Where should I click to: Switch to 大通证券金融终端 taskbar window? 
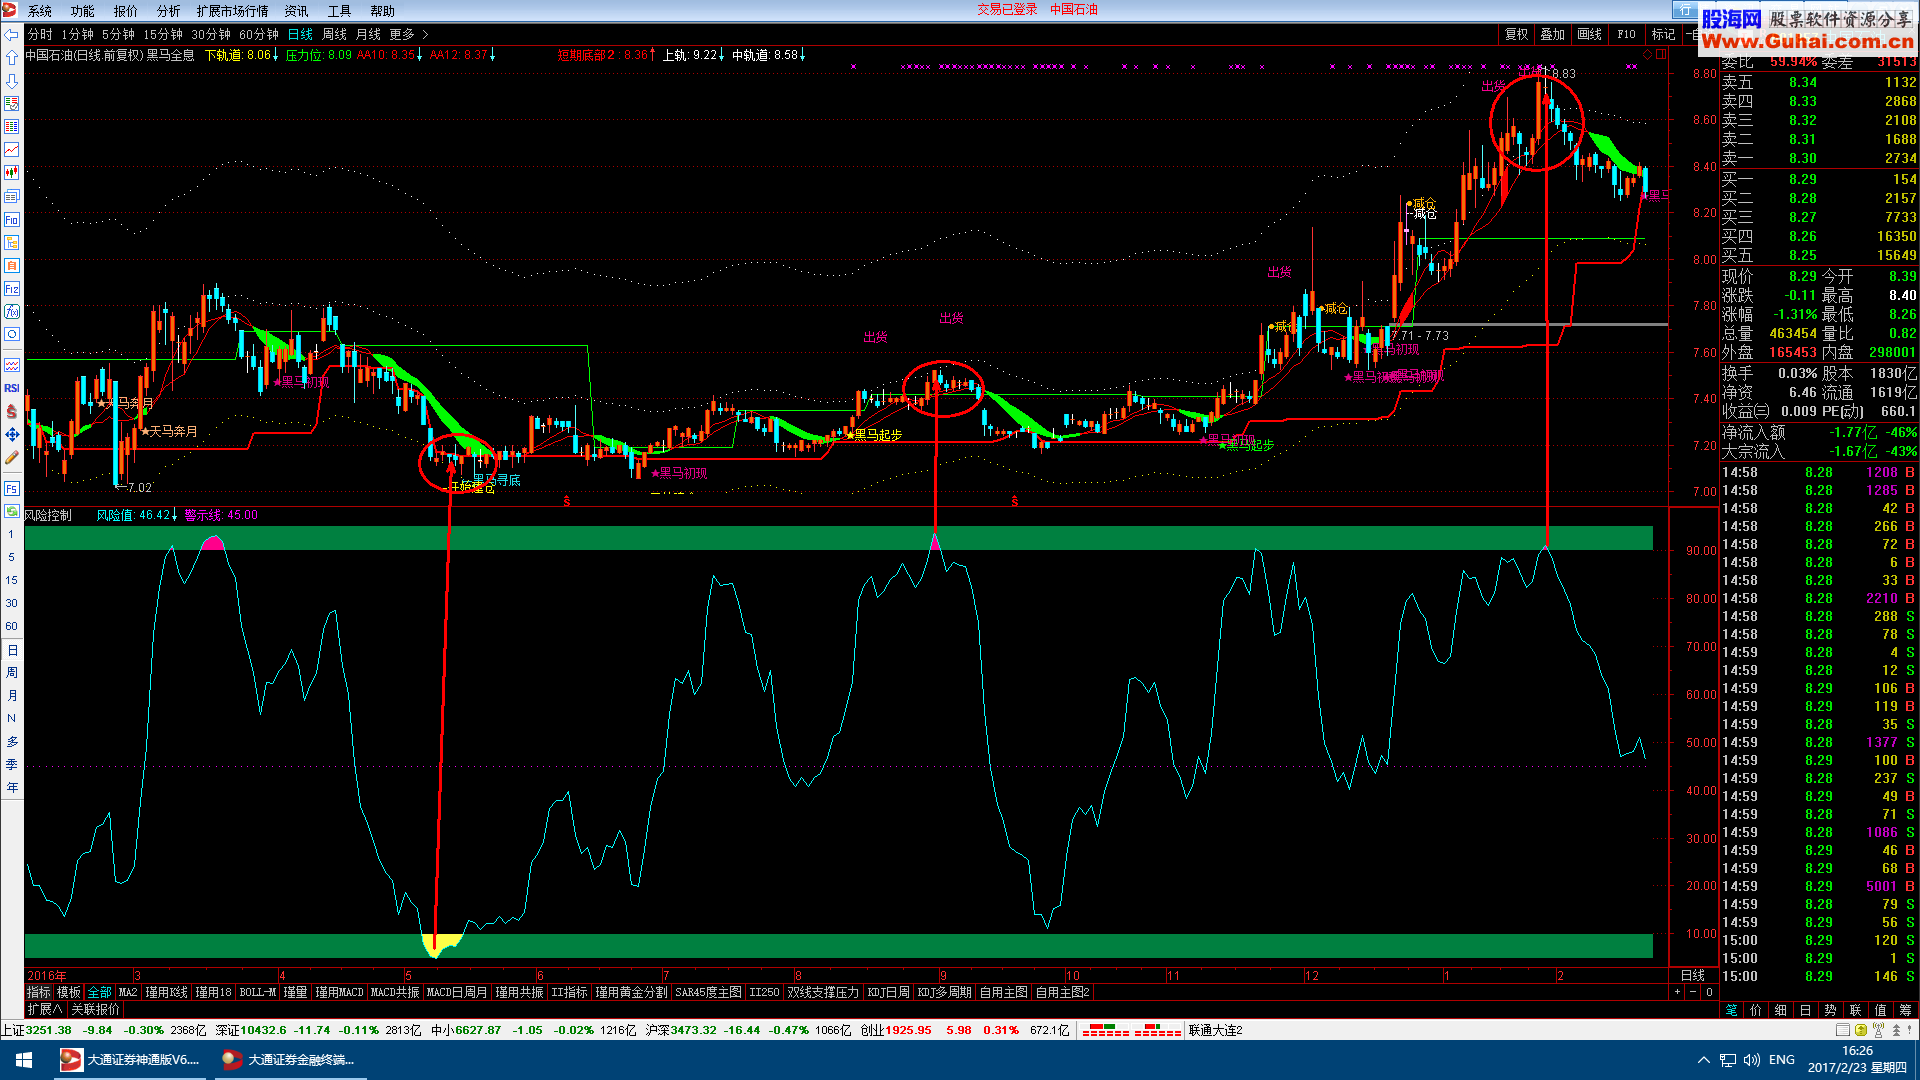(x=289, y=1060)
